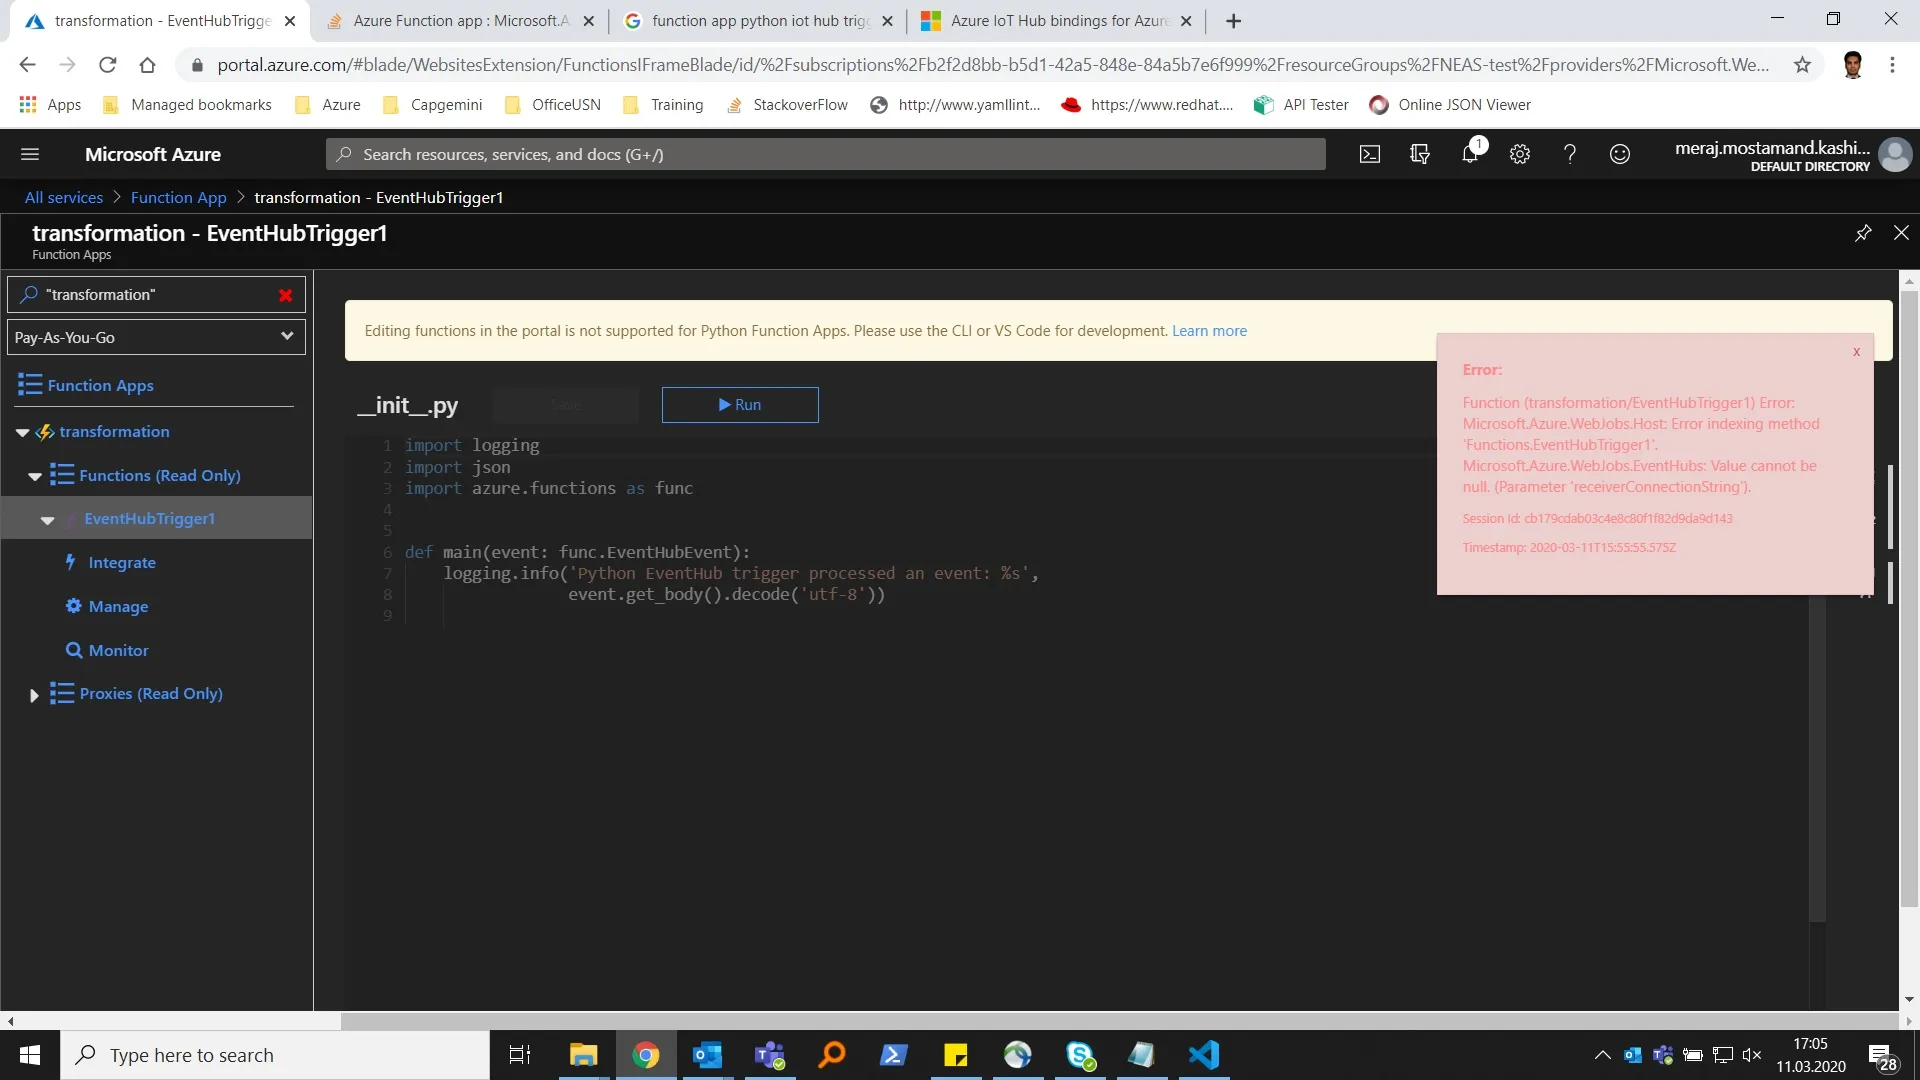The image size is (1920, 1080).
Task: Collapse the transformation function app node
Action: [x=22, y=432]
